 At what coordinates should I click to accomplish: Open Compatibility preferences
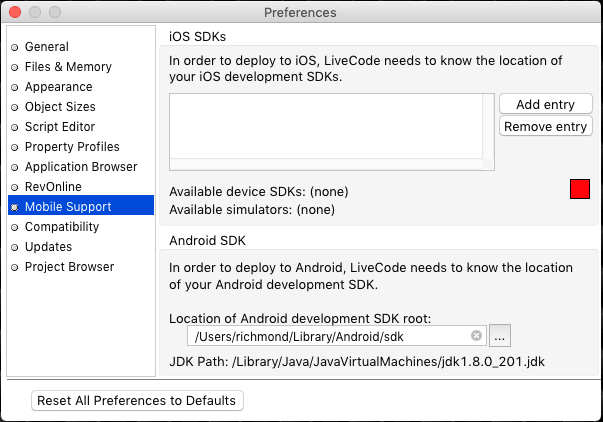[x=62, y=227]
